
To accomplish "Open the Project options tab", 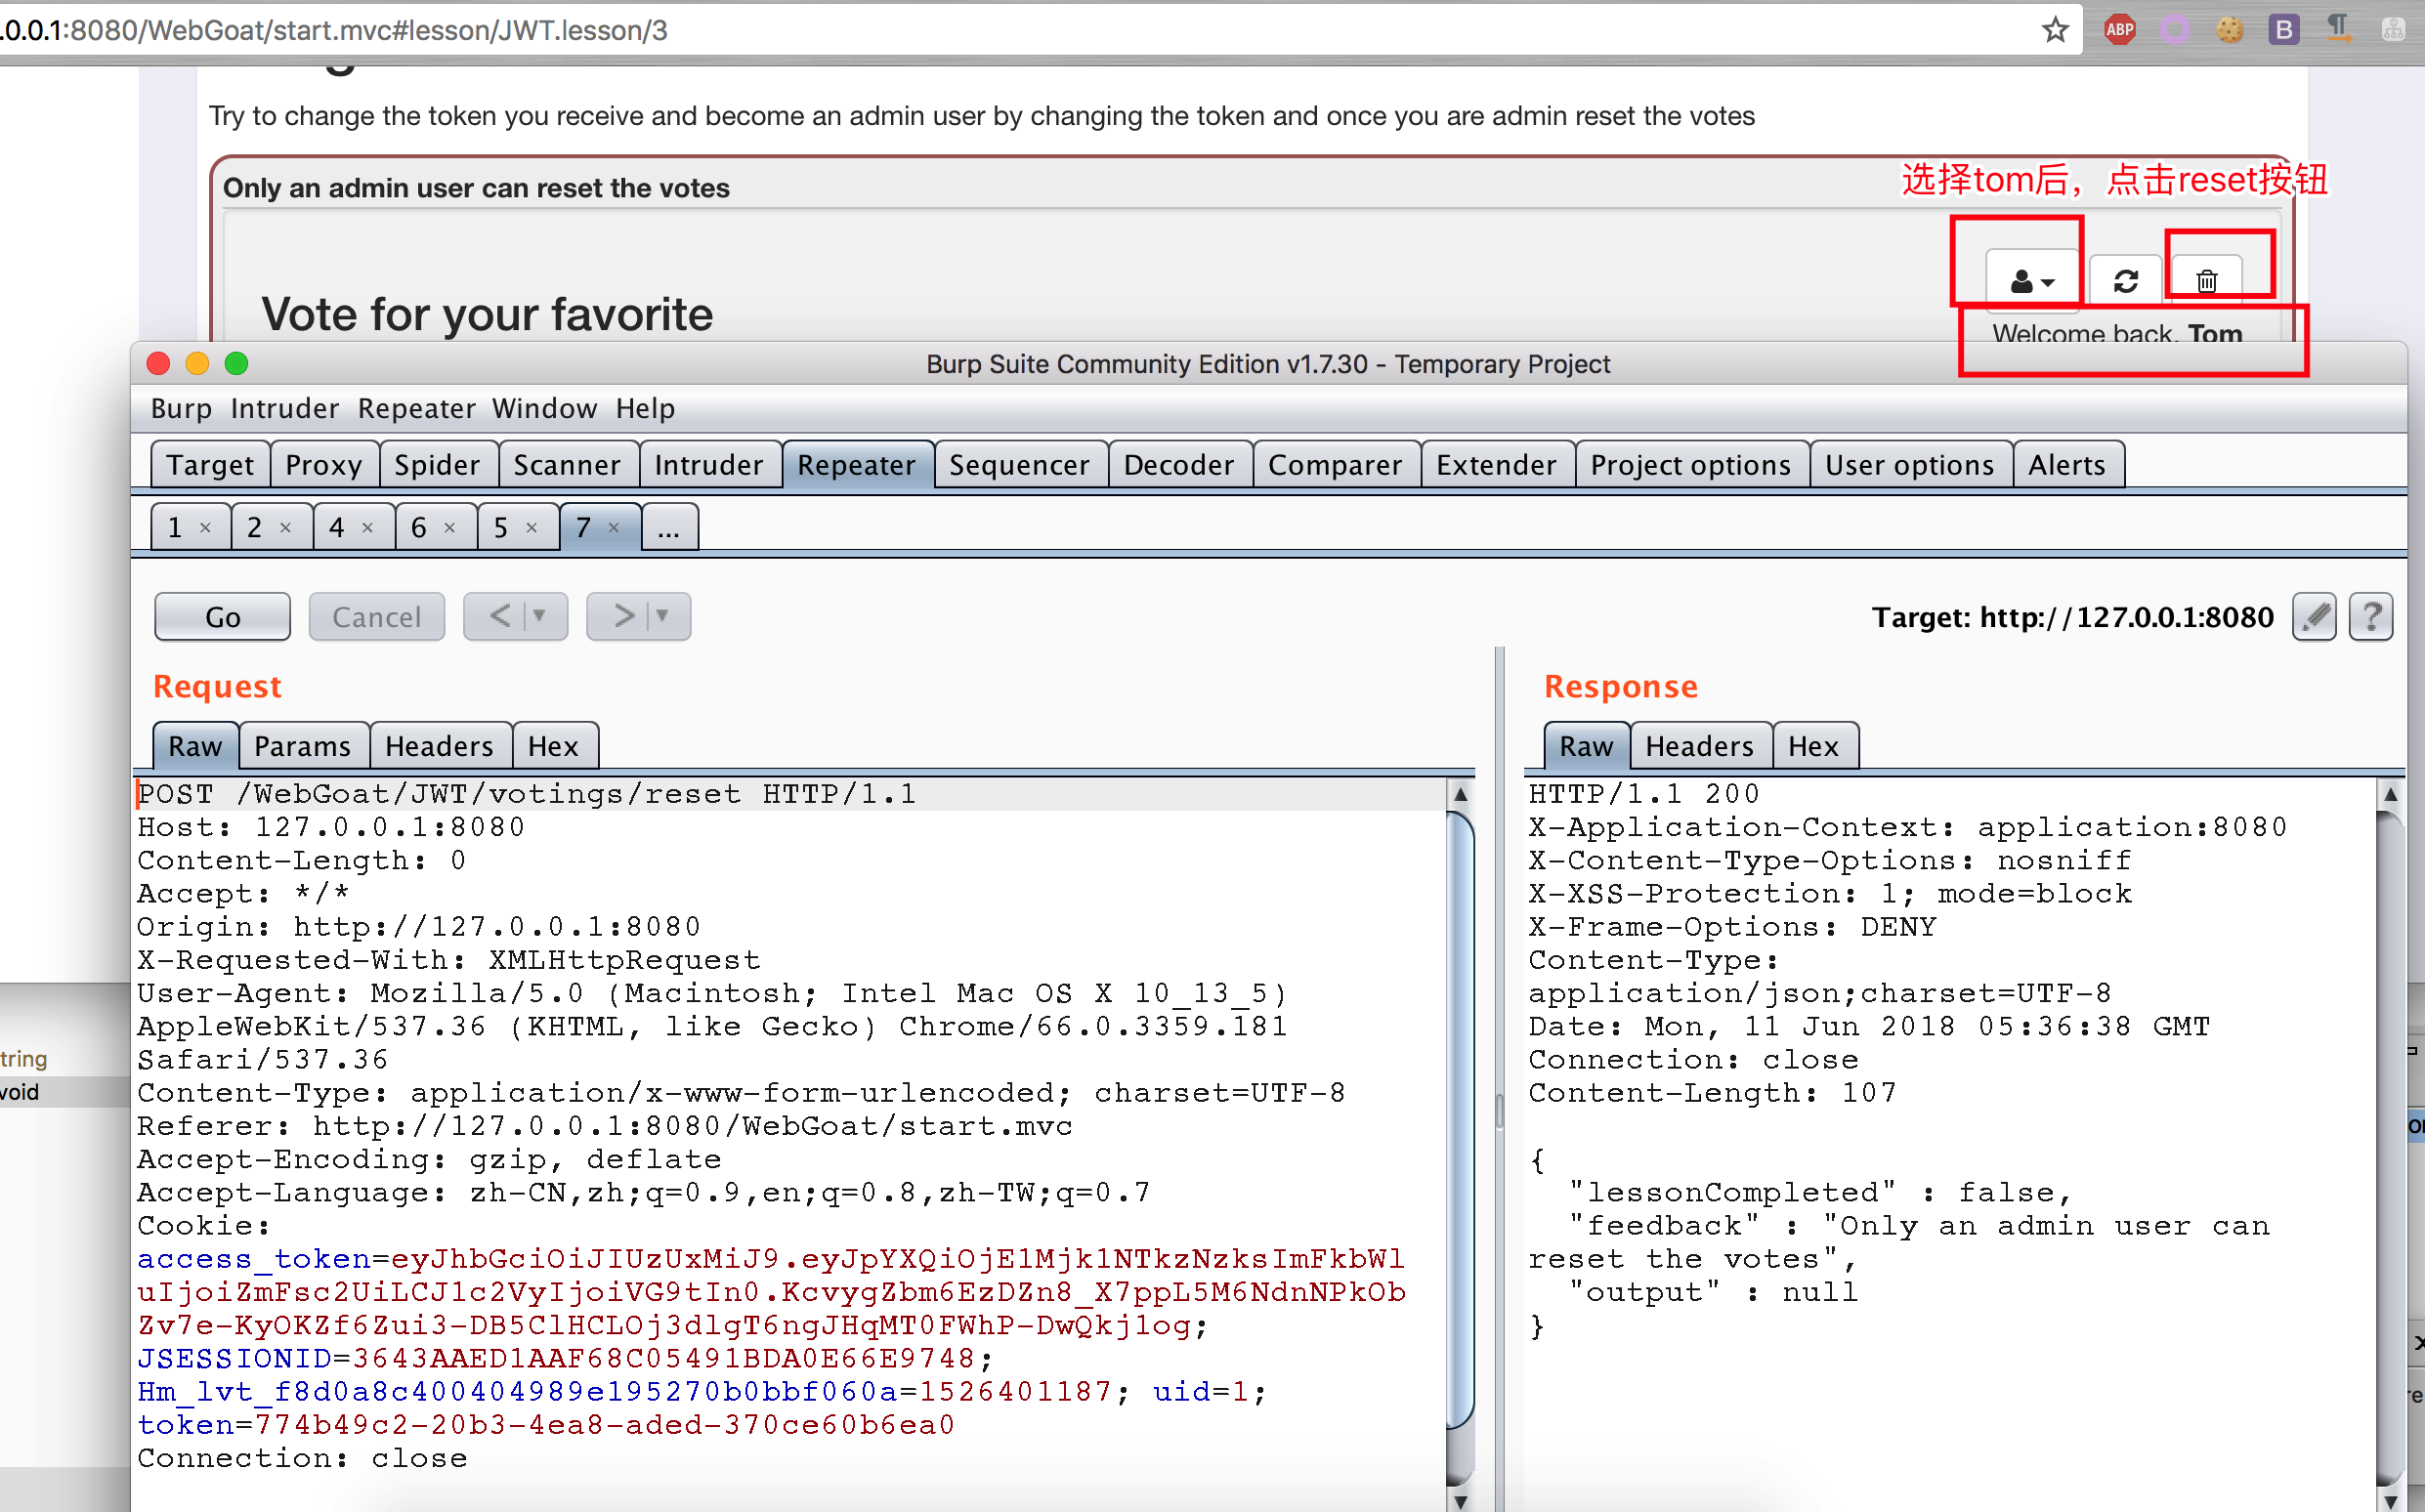I will click(x=1690, y=464).
